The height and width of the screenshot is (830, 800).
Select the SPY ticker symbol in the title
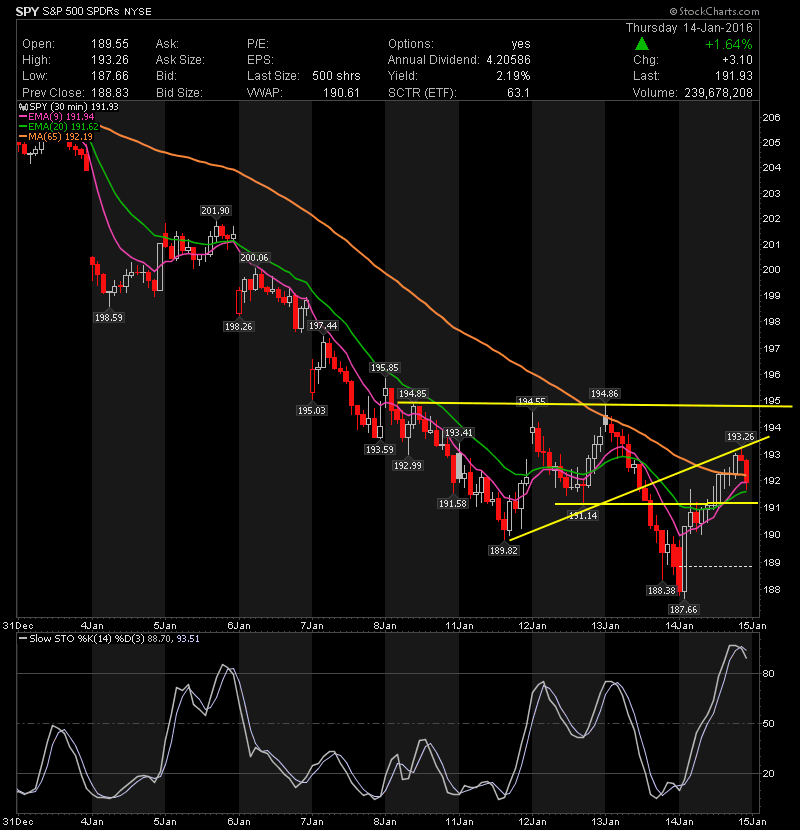(27, 11)
